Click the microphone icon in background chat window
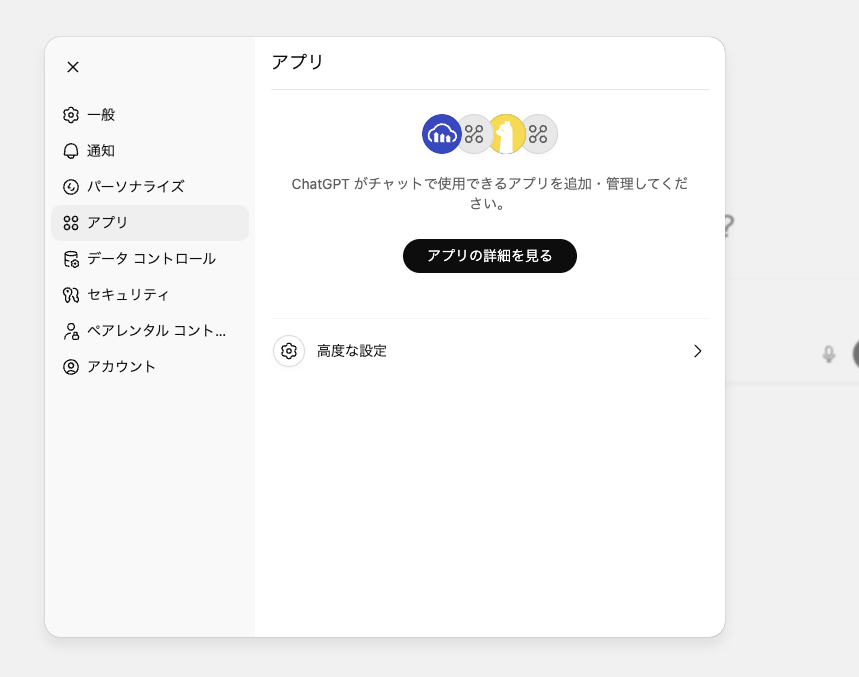The width and height of the screenshot is (859, 677). click(829, 354)
